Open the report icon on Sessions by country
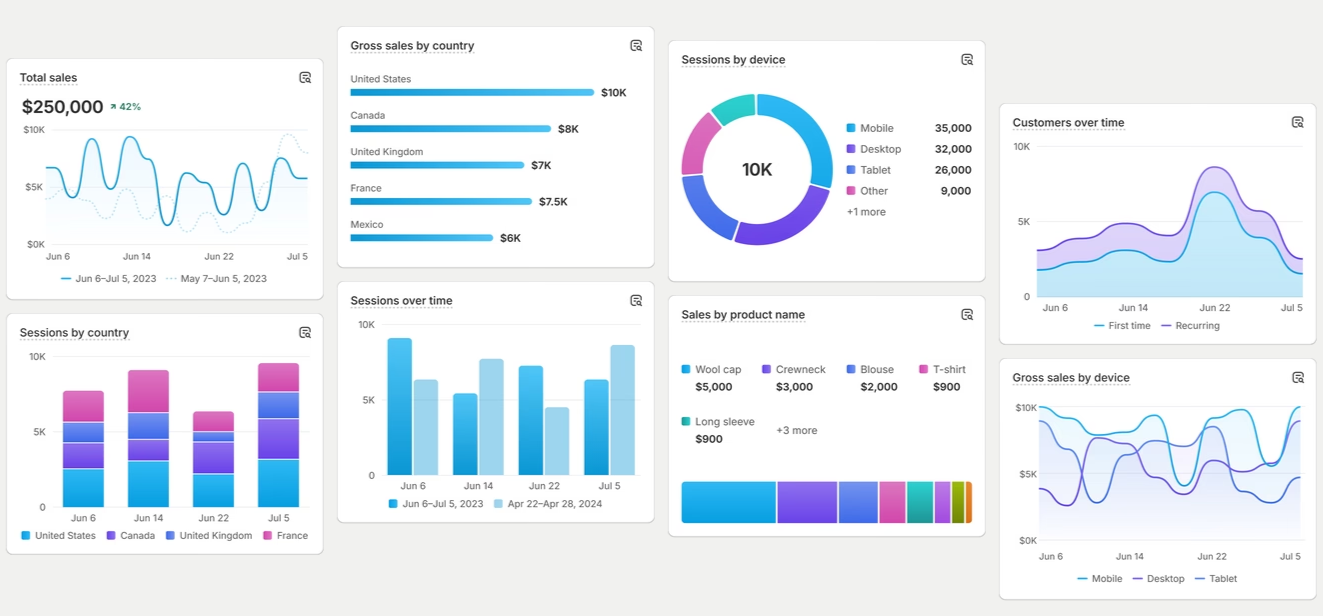This screenshot has height=616, width=1323. 305,333
